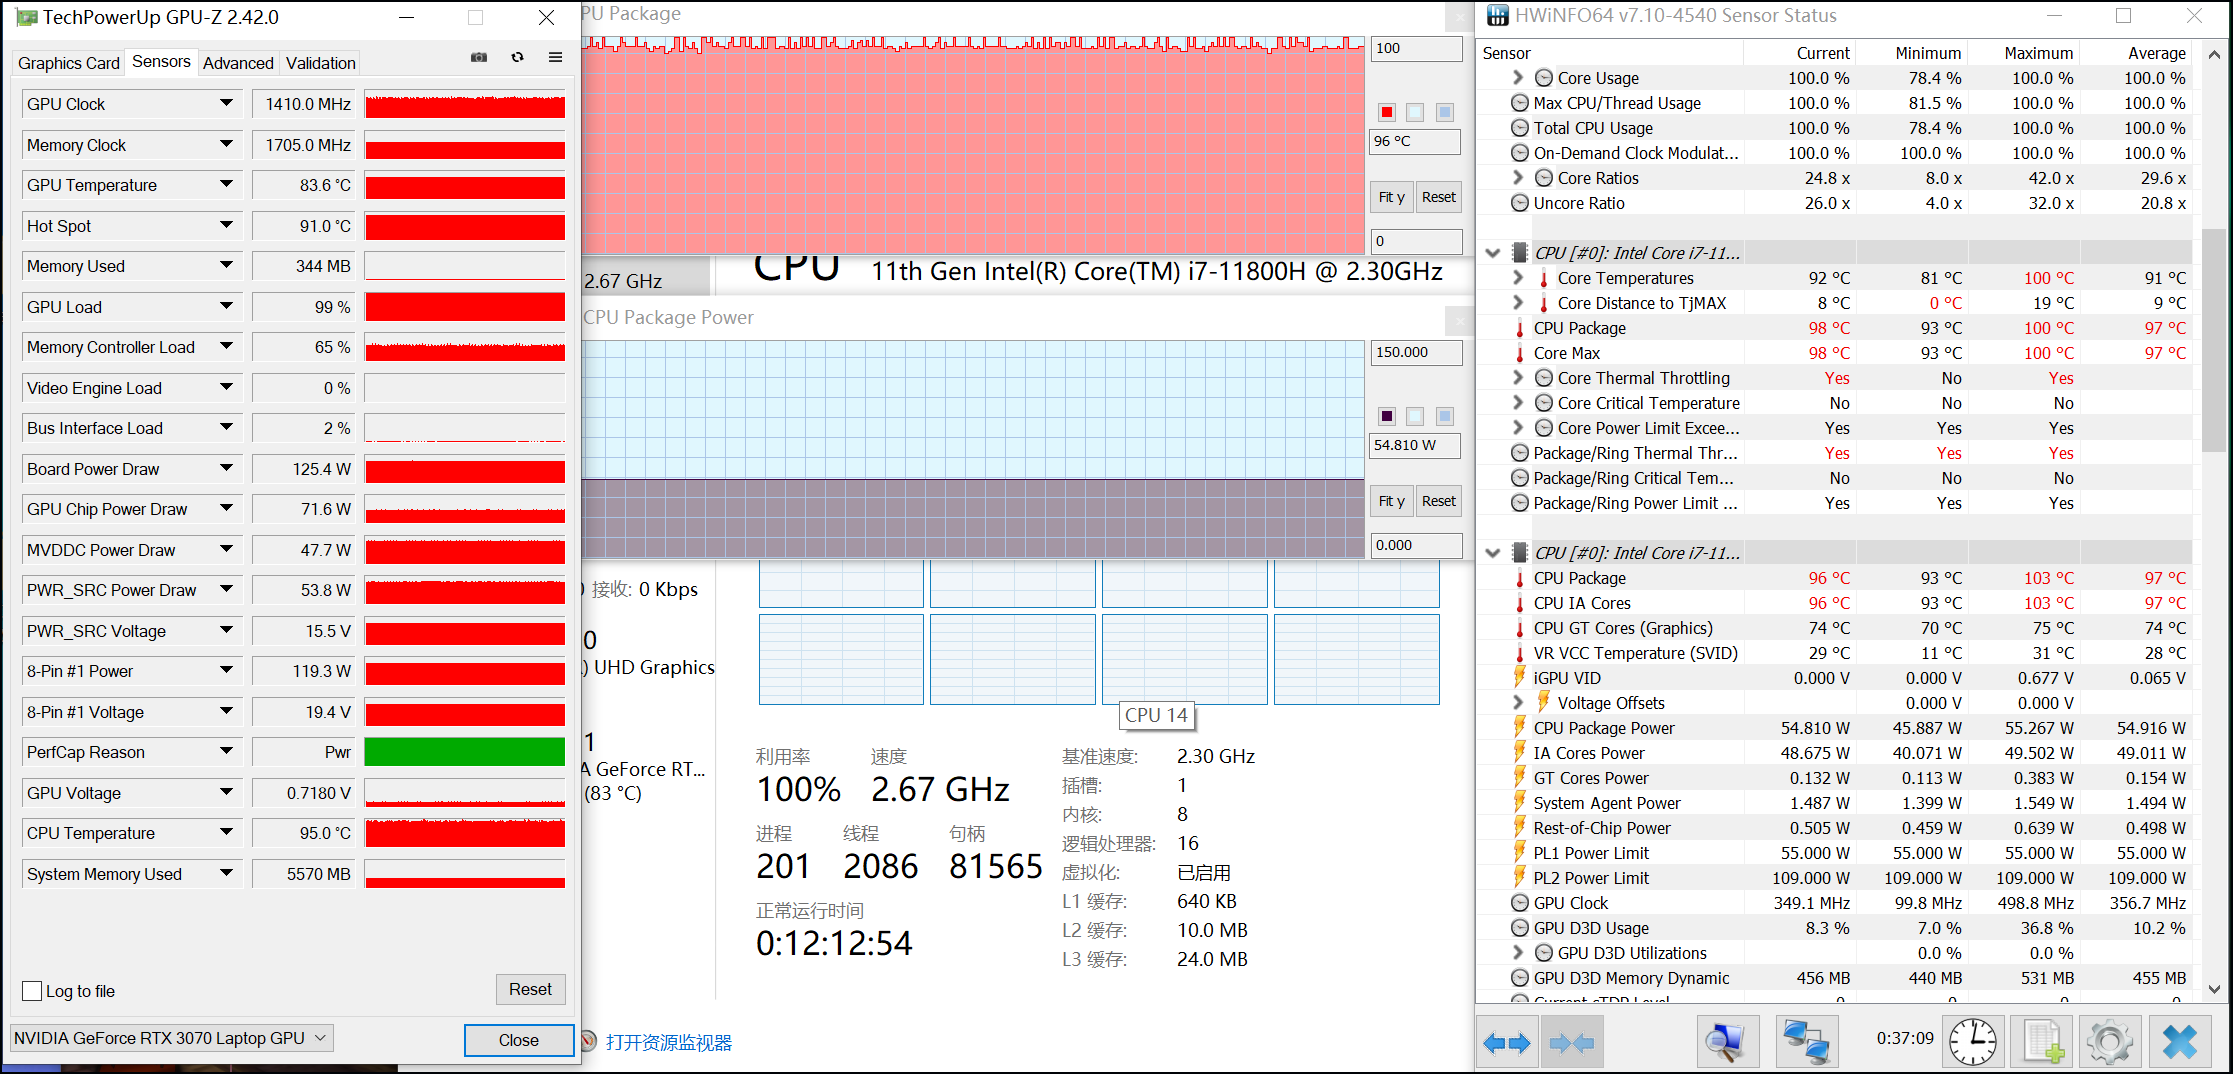Expand the Core Temperatures tree row
The image size is (2233, 1074).
click(x=1518, y=278)
